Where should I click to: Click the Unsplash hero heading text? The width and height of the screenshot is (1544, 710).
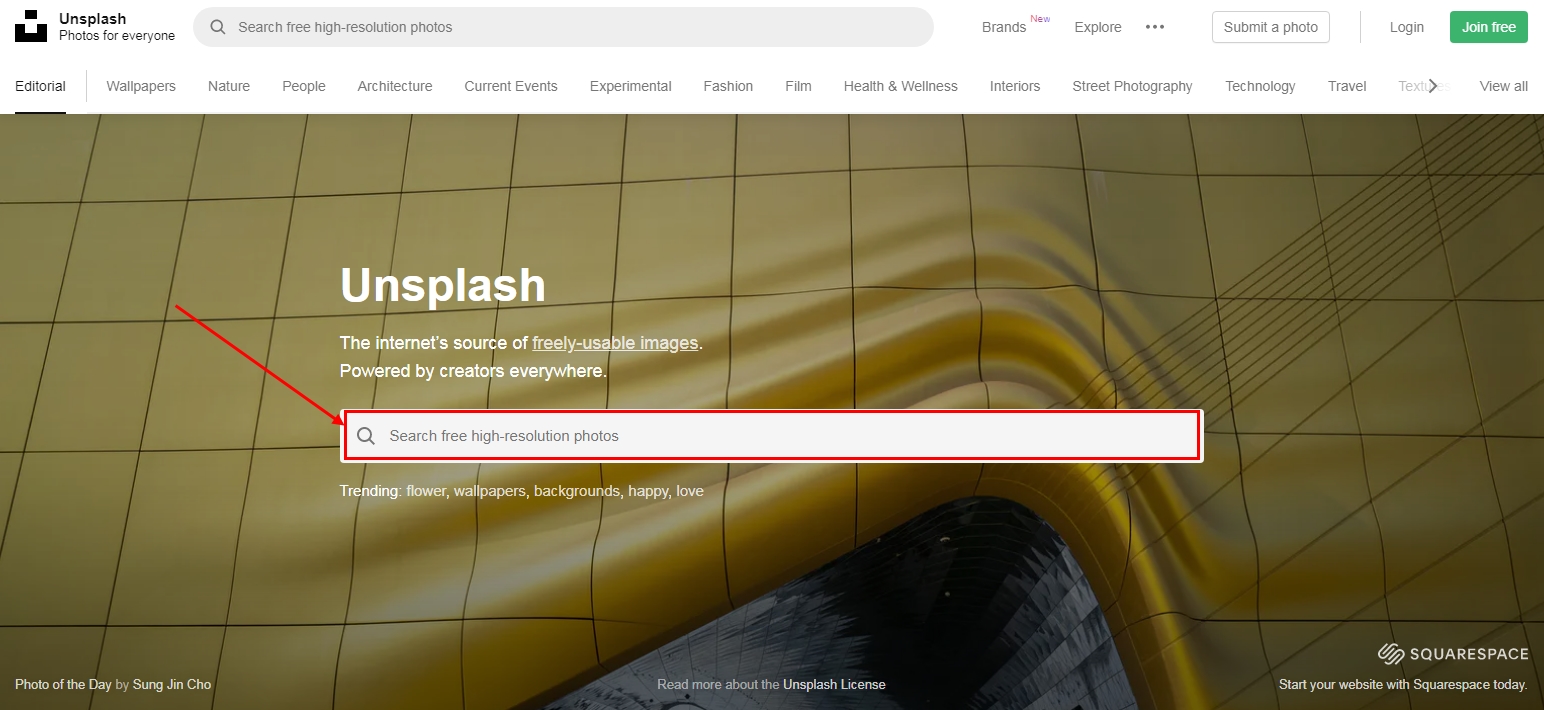[x=443, y=286]
